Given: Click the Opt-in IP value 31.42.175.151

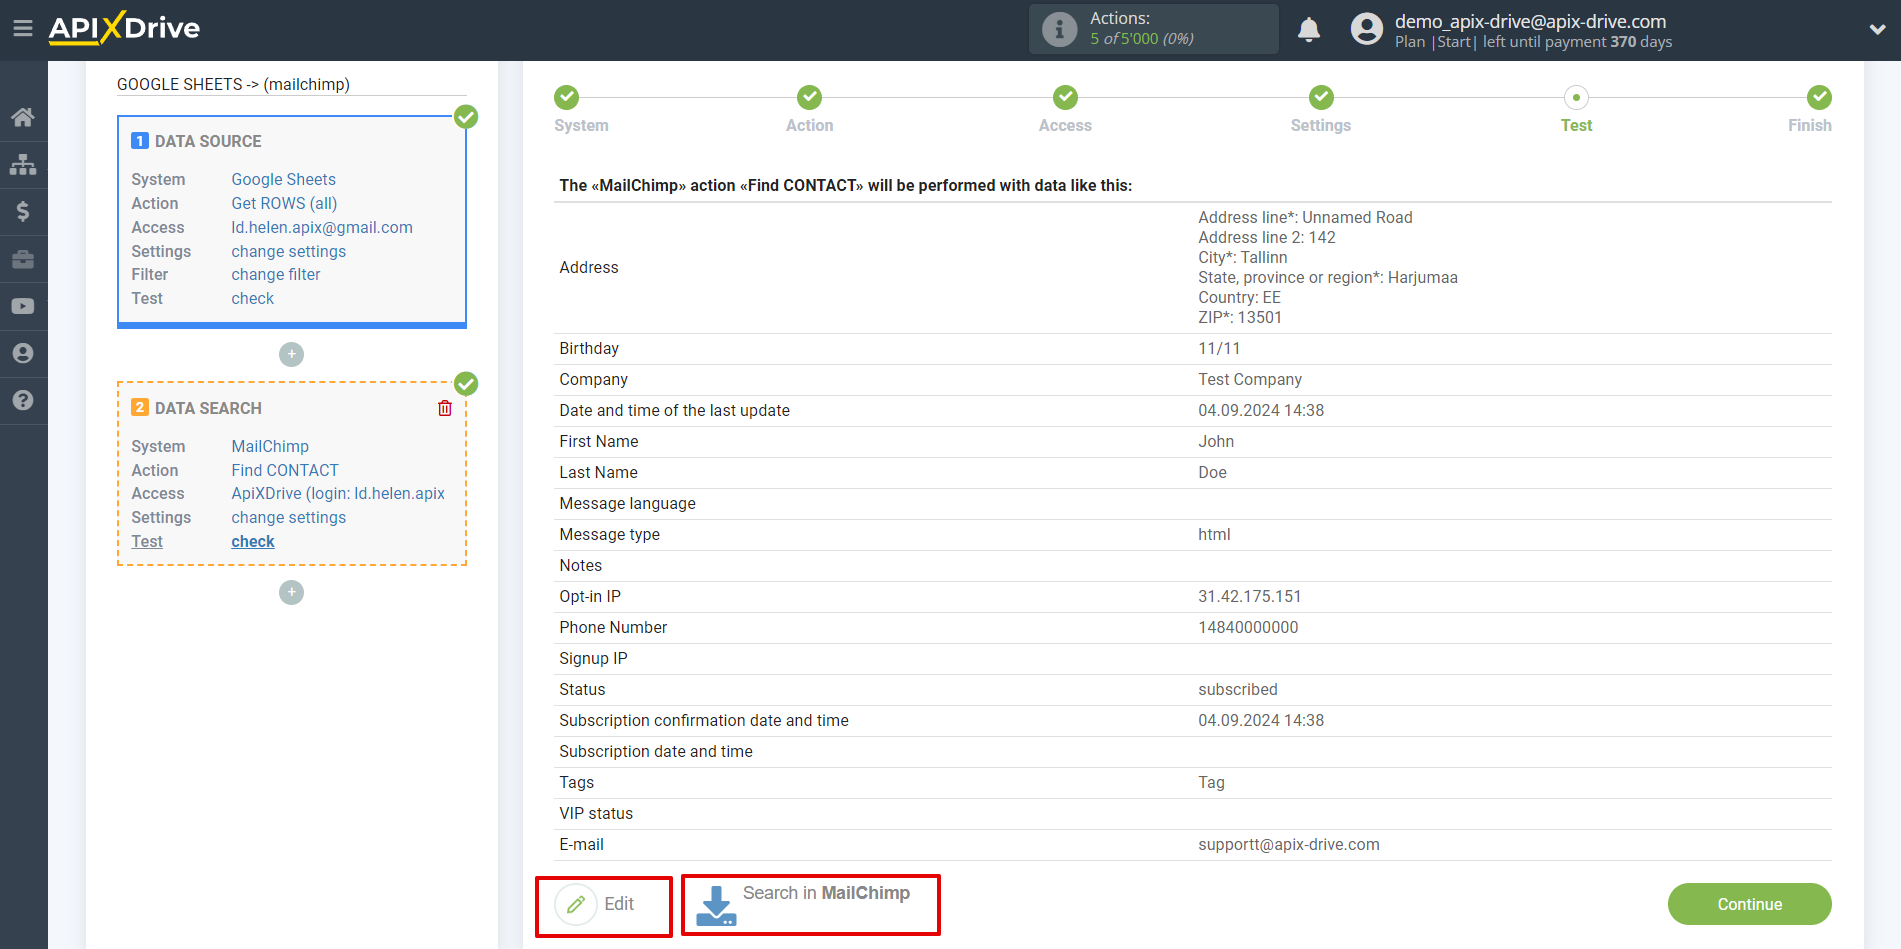Looking at the screenshot, I should pos(1249,596).
